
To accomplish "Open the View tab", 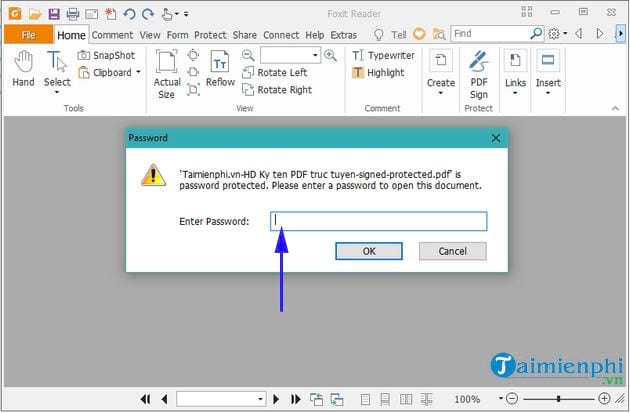I will click(x=150, y=35).
